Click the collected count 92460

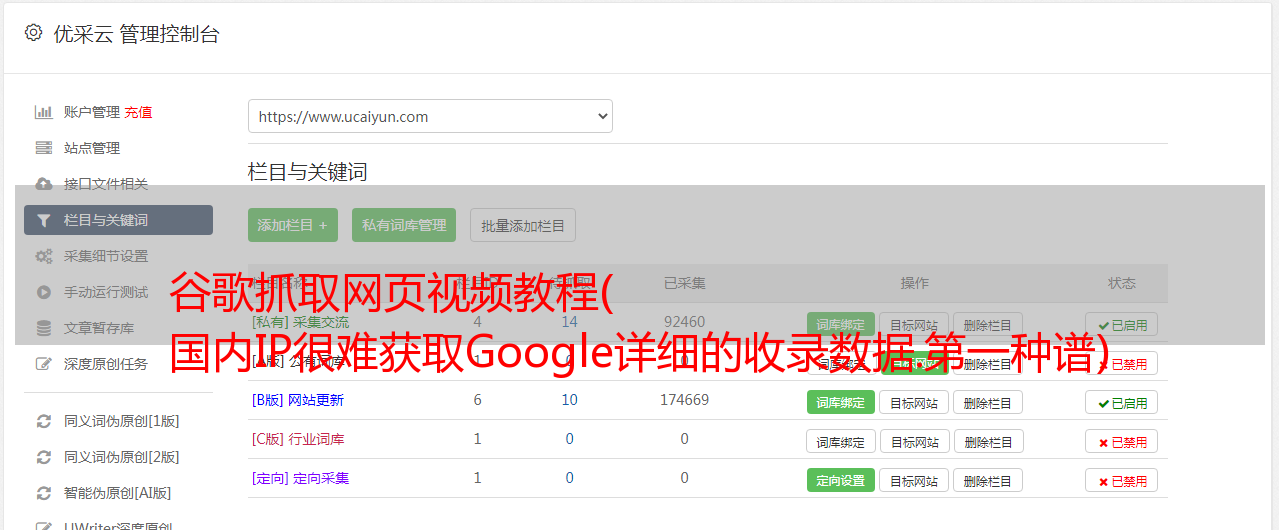[x=685, y=322]
